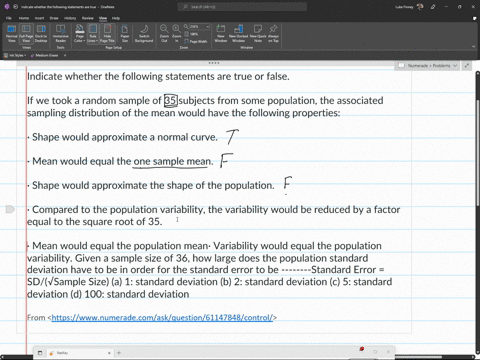Image resolution: width=480 pixels, height=360 pixels.
Task: Click text '(d) 100: standard deviation'
Action: pyautogui.click(x=130, y=294)
